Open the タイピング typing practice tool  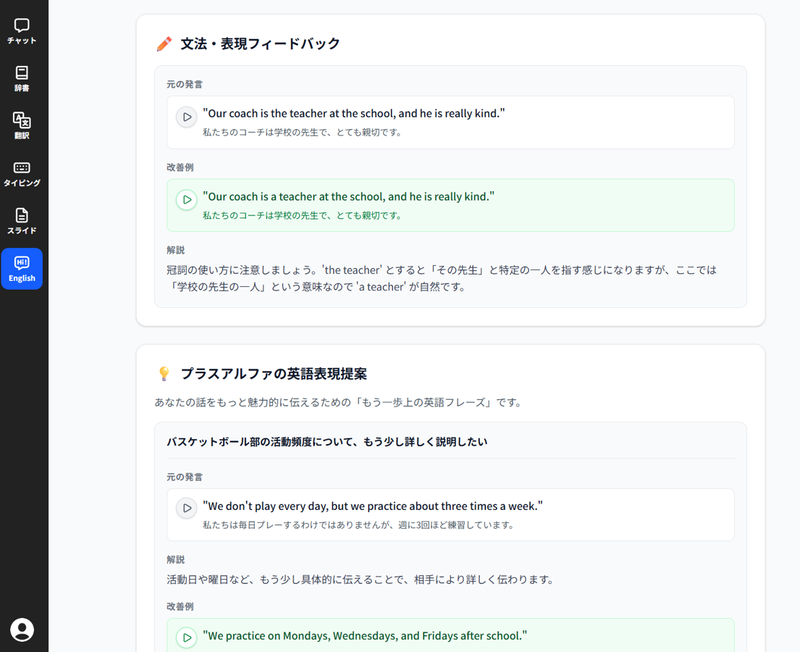22,172
